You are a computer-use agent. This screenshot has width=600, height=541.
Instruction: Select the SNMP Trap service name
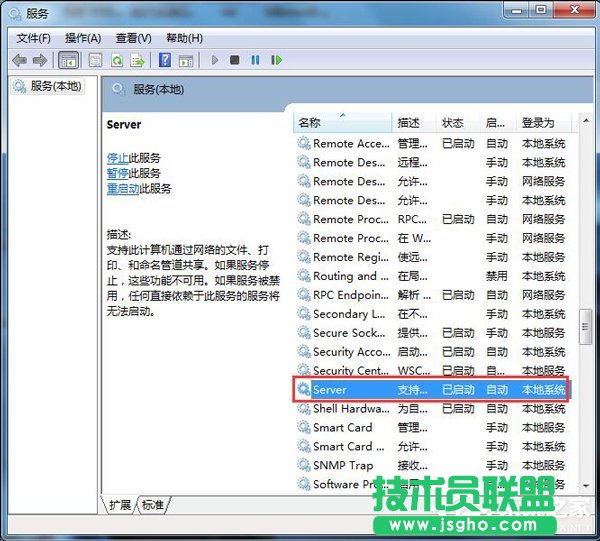(x=343, y=465)
